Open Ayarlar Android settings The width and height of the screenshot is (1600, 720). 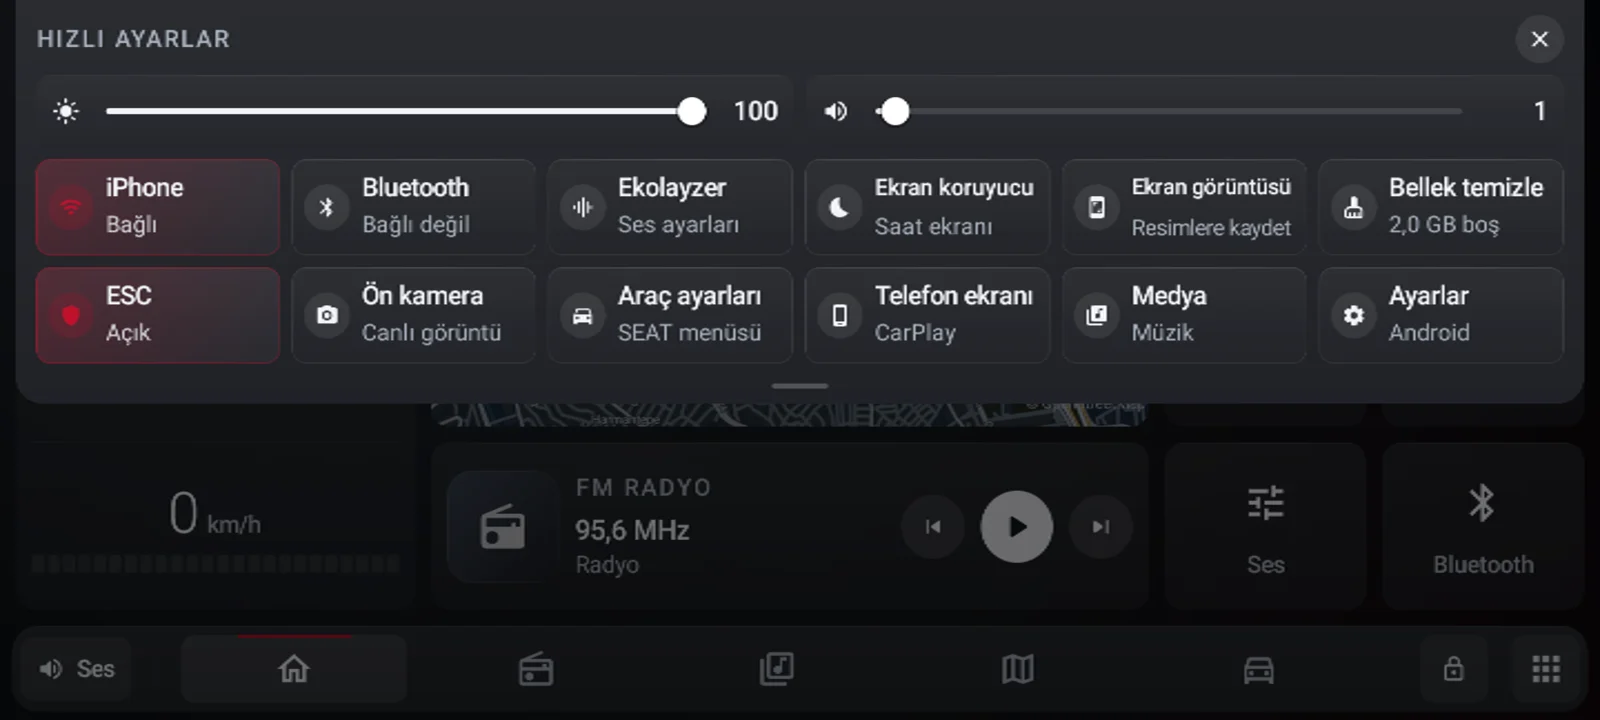[x=1441, y=315]
